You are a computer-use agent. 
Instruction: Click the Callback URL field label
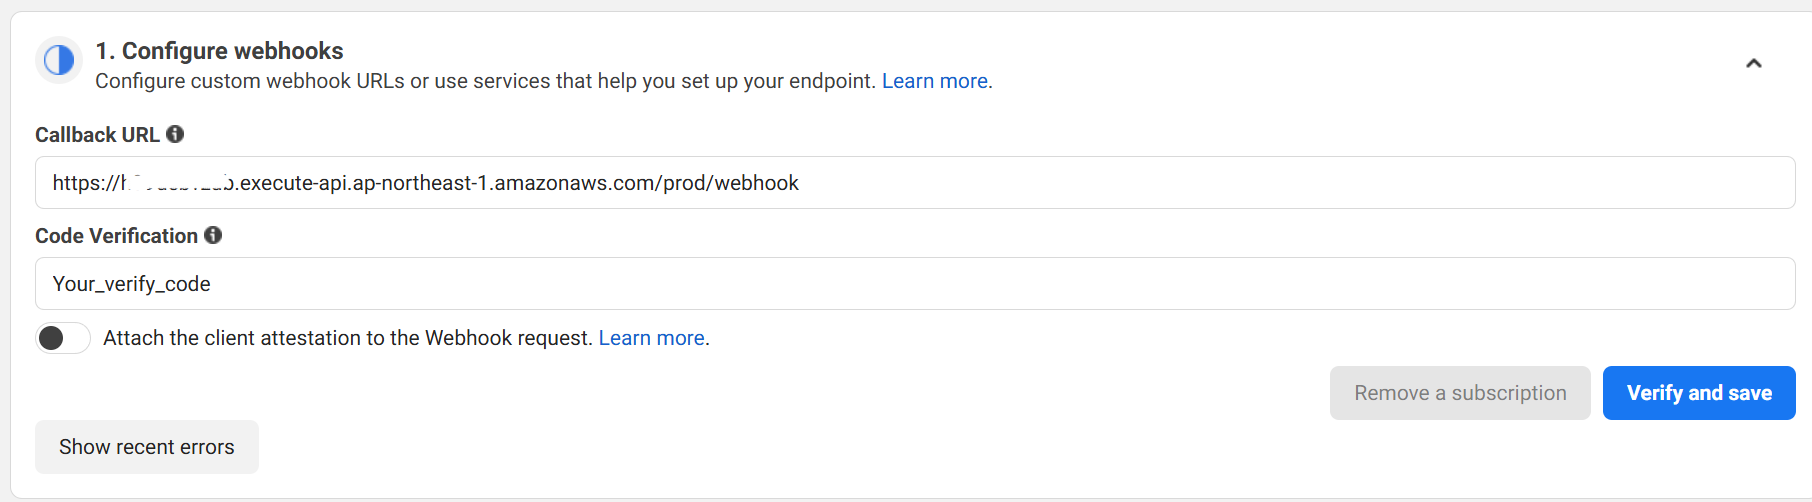97,135
